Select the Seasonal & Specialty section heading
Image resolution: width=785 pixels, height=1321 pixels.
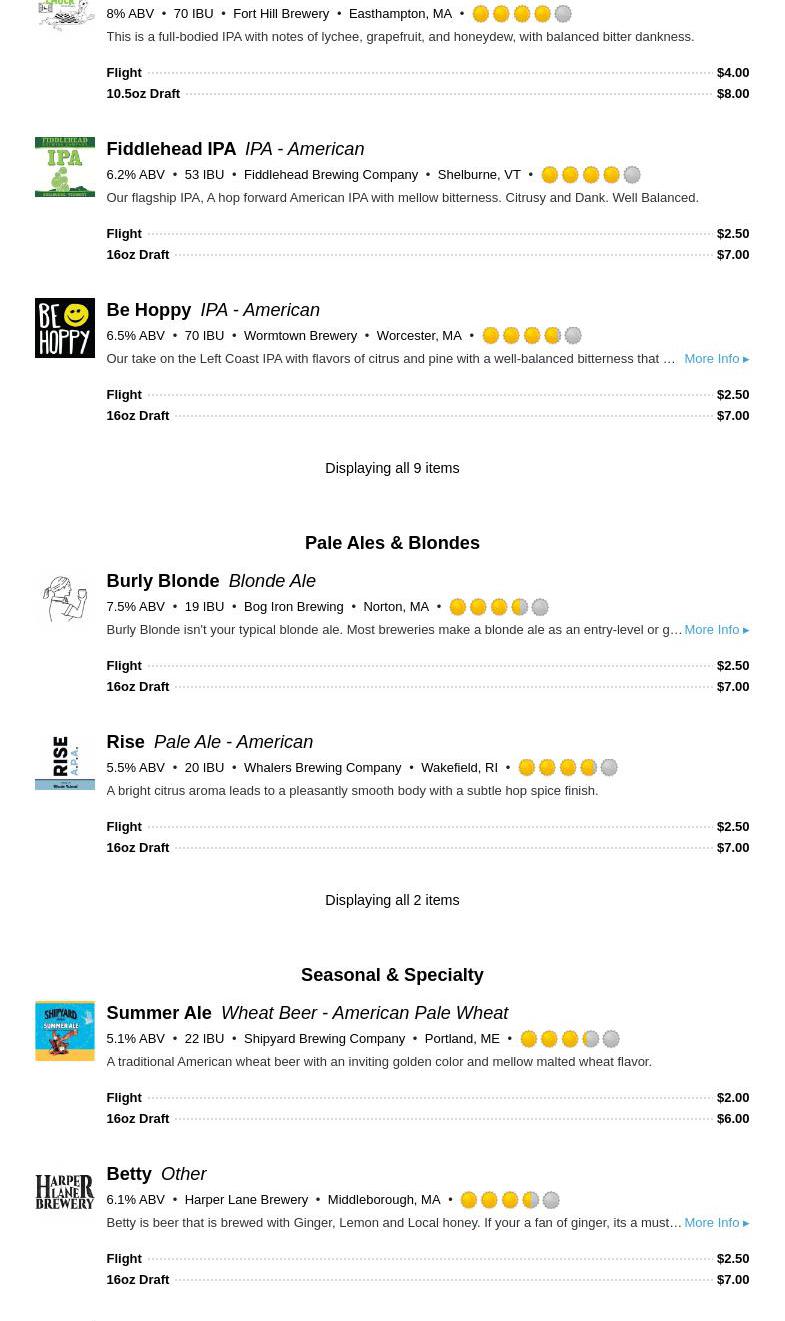pyautogui.click(x=392, y=975)
